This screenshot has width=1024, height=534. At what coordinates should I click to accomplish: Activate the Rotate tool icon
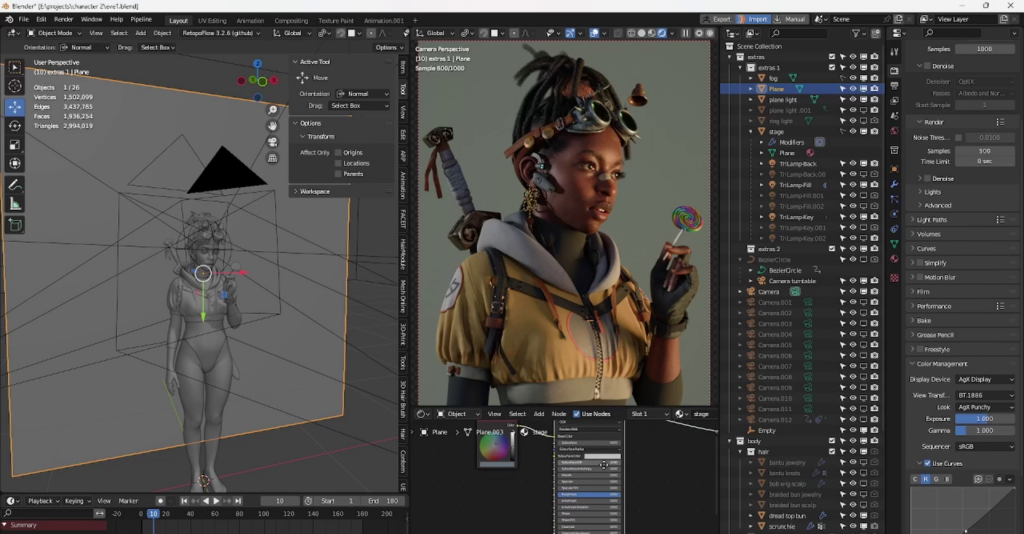(14, 125)
